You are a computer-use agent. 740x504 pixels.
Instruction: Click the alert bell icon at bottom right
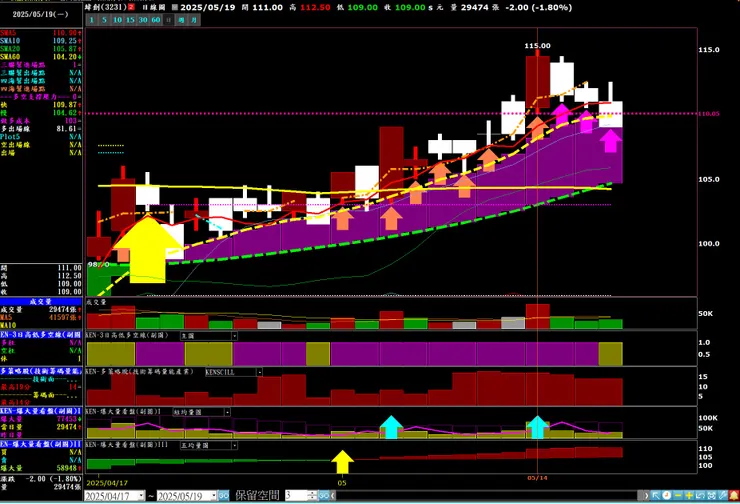tap(734, 496)
